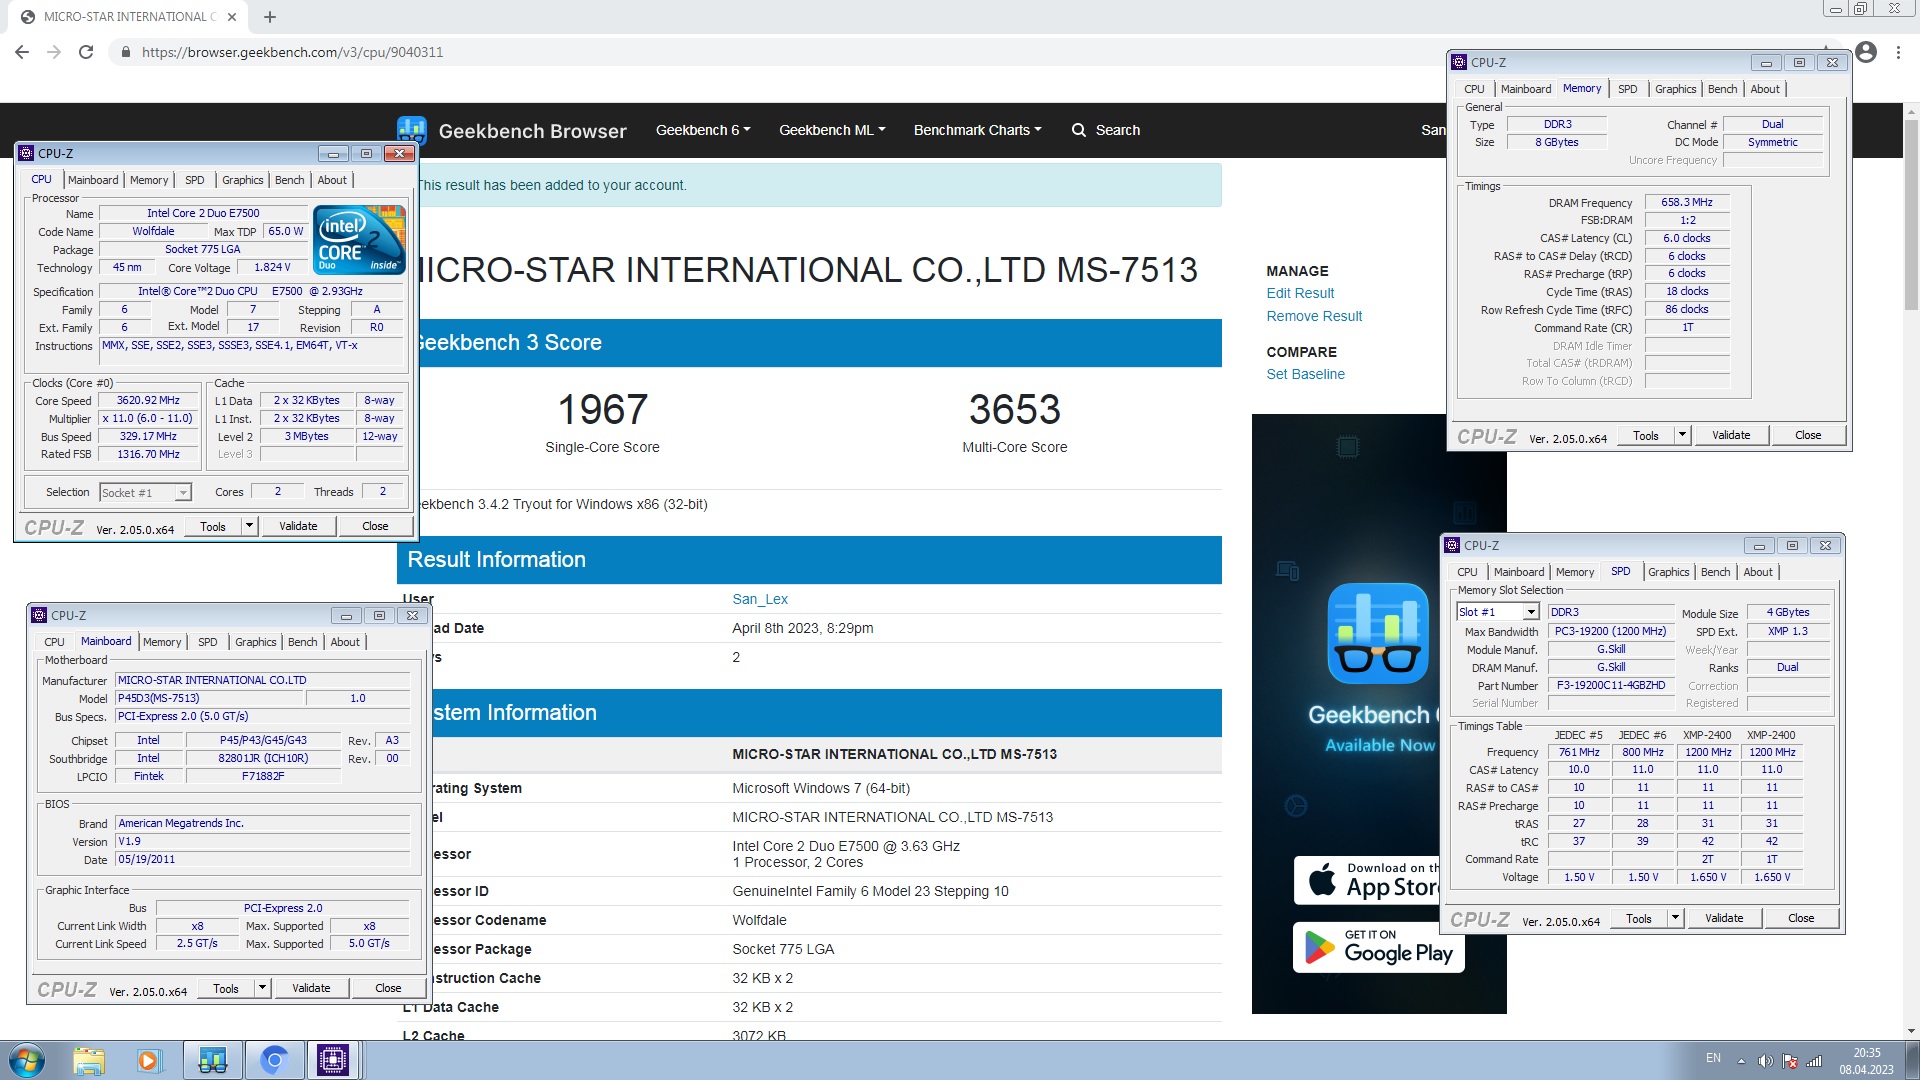Click the Single-Core Score value 1967

[602, 409]
